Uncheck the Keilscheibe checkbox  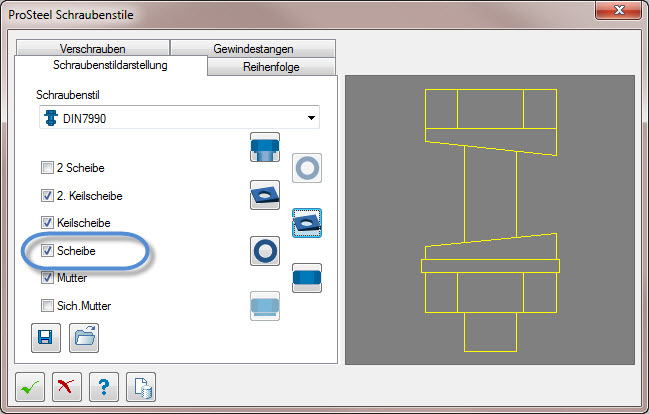pyautogui.click(x=47, y=223)
